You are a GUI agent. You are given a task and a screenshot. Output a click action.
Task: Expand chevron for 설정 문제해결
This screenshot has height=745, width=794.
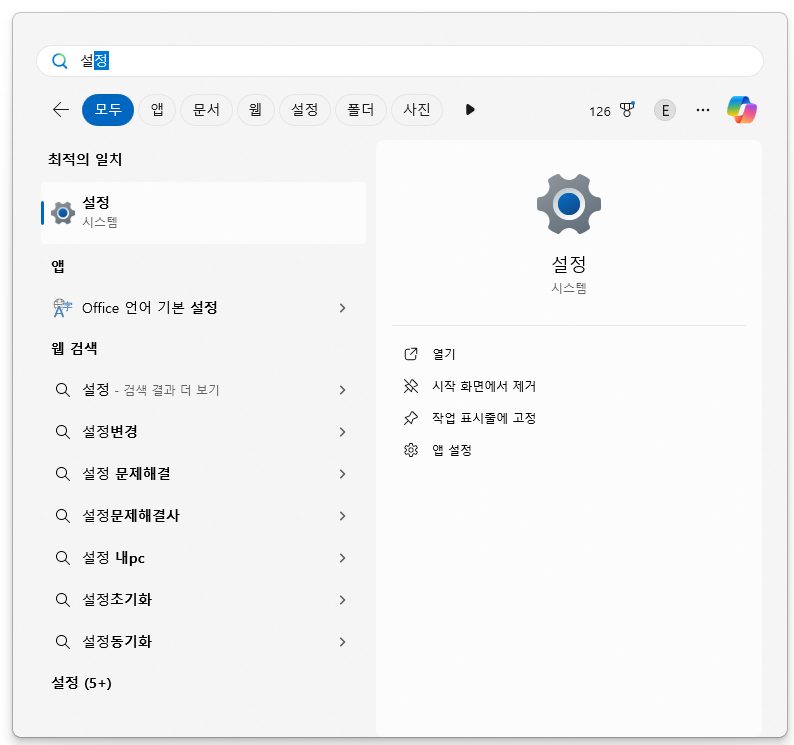[x=343, y=474]
